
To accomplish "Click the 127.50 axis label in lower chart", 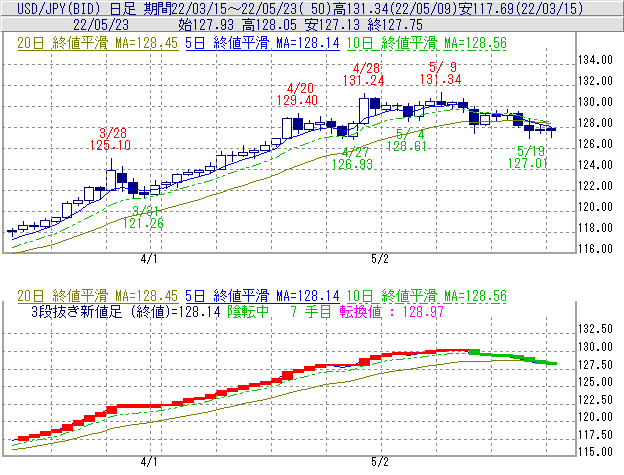I will coord(595,364).
